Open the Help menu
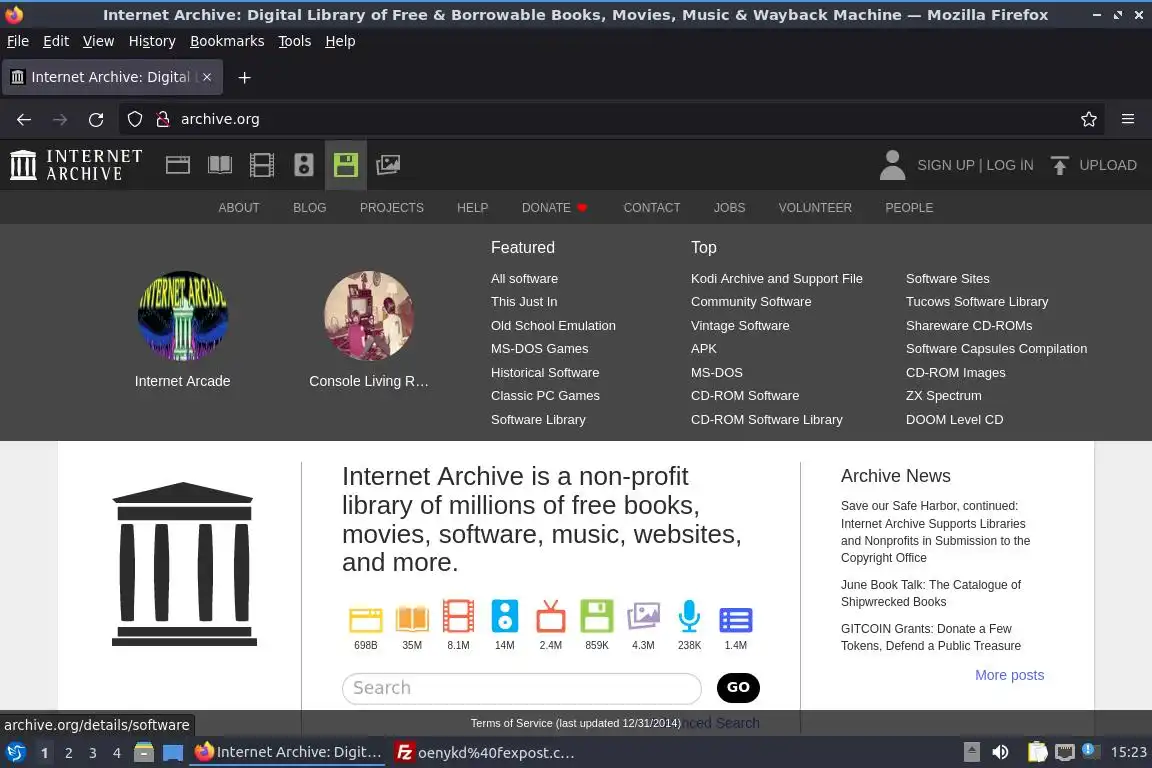The width and height of the screenshot is (1152, 768). click(x=340, y=41)
